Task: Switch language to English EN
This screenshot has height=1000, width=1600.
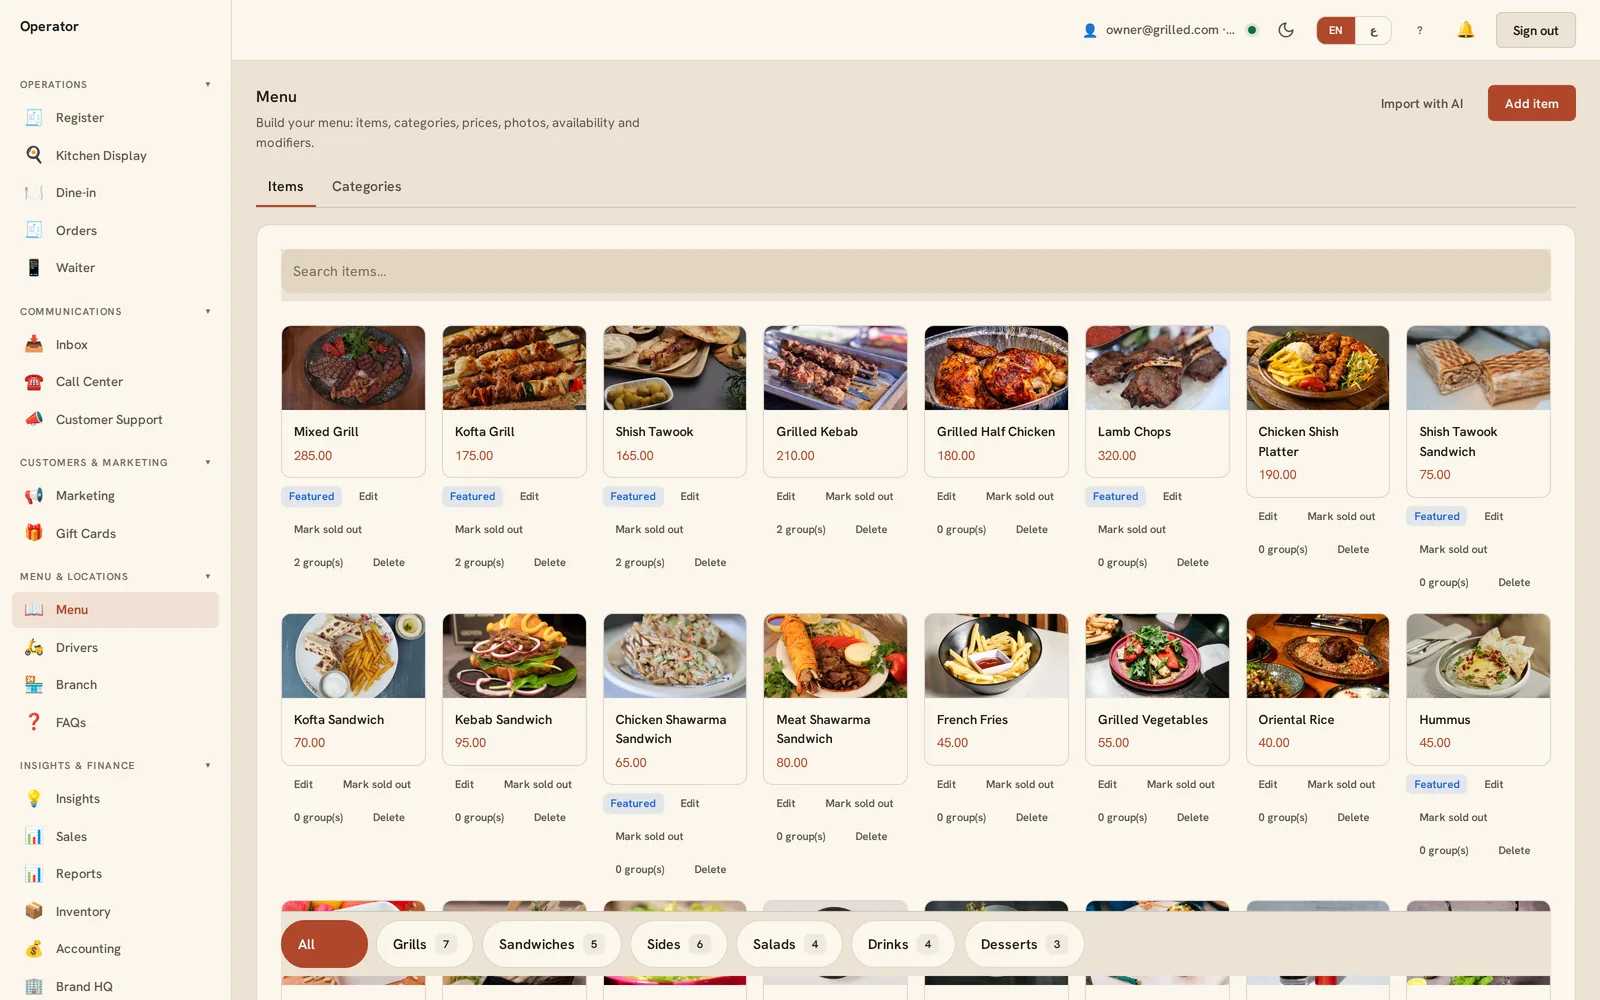Action: pyautogui.click(x=1336, y=30)
